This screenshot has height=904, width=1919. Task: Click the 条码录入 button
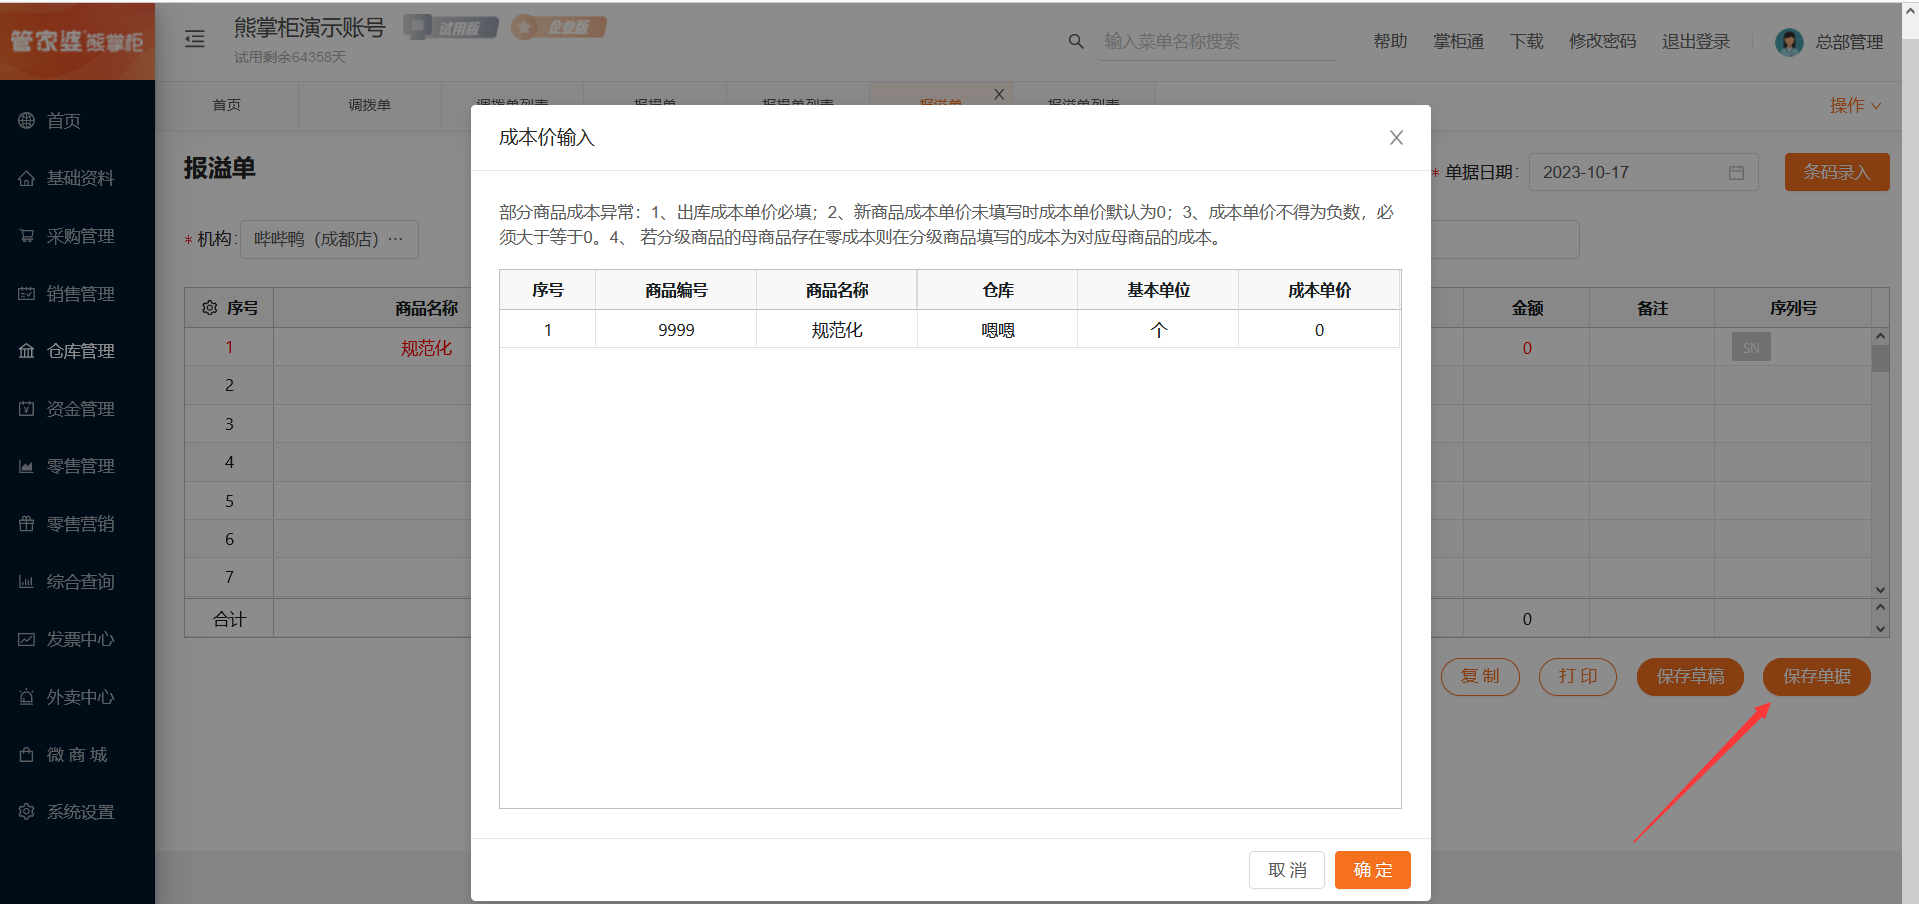(x=1837, y=172)
